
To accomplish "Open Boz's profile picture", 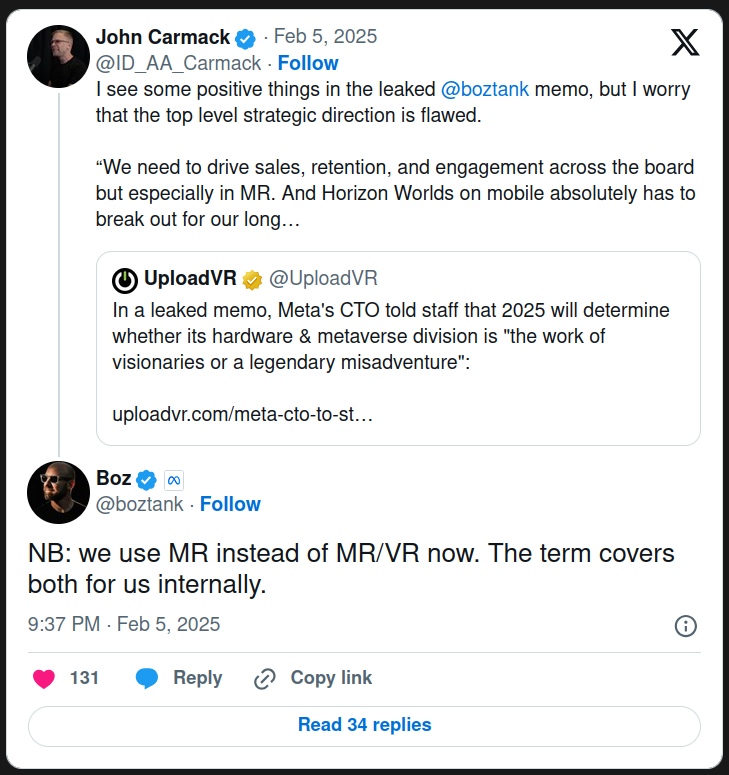I will pos(58,492).
